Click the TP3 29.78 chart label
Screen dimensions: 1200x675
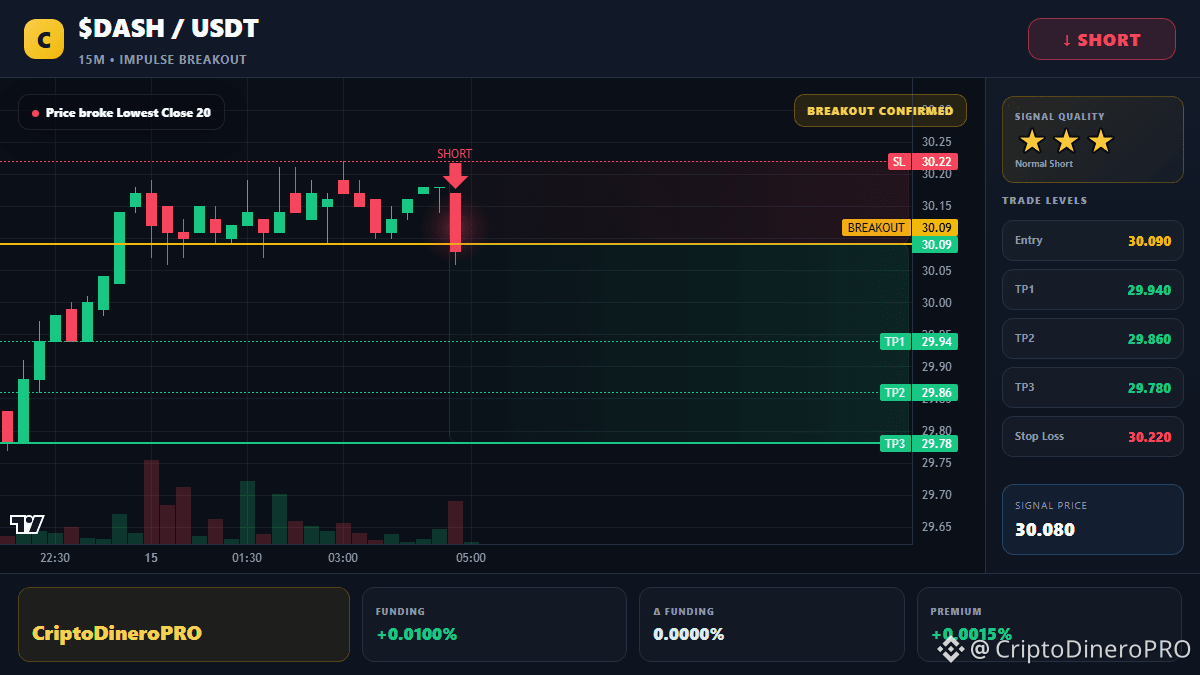(x=918, y=444)
